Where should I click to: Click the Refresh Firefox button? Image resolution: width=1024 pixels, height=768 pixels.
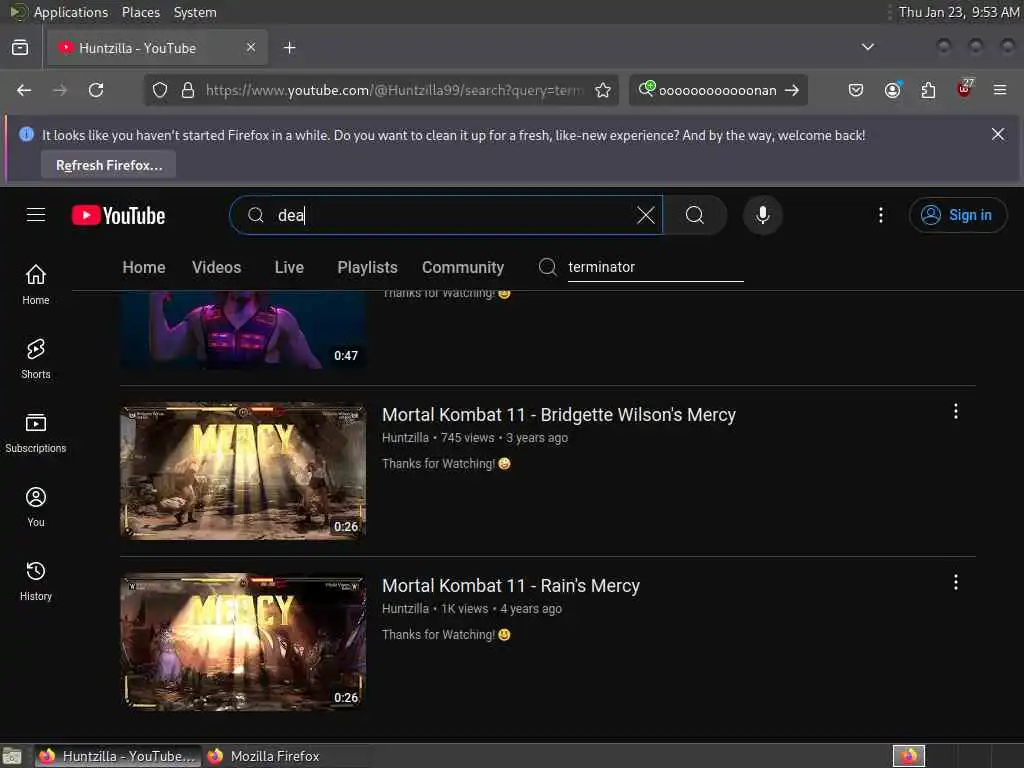108,165
